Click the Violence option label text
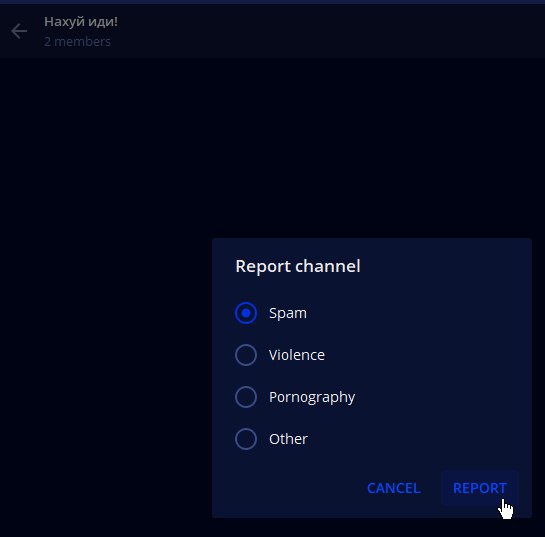Screen dimensions: 545x537 297,355
